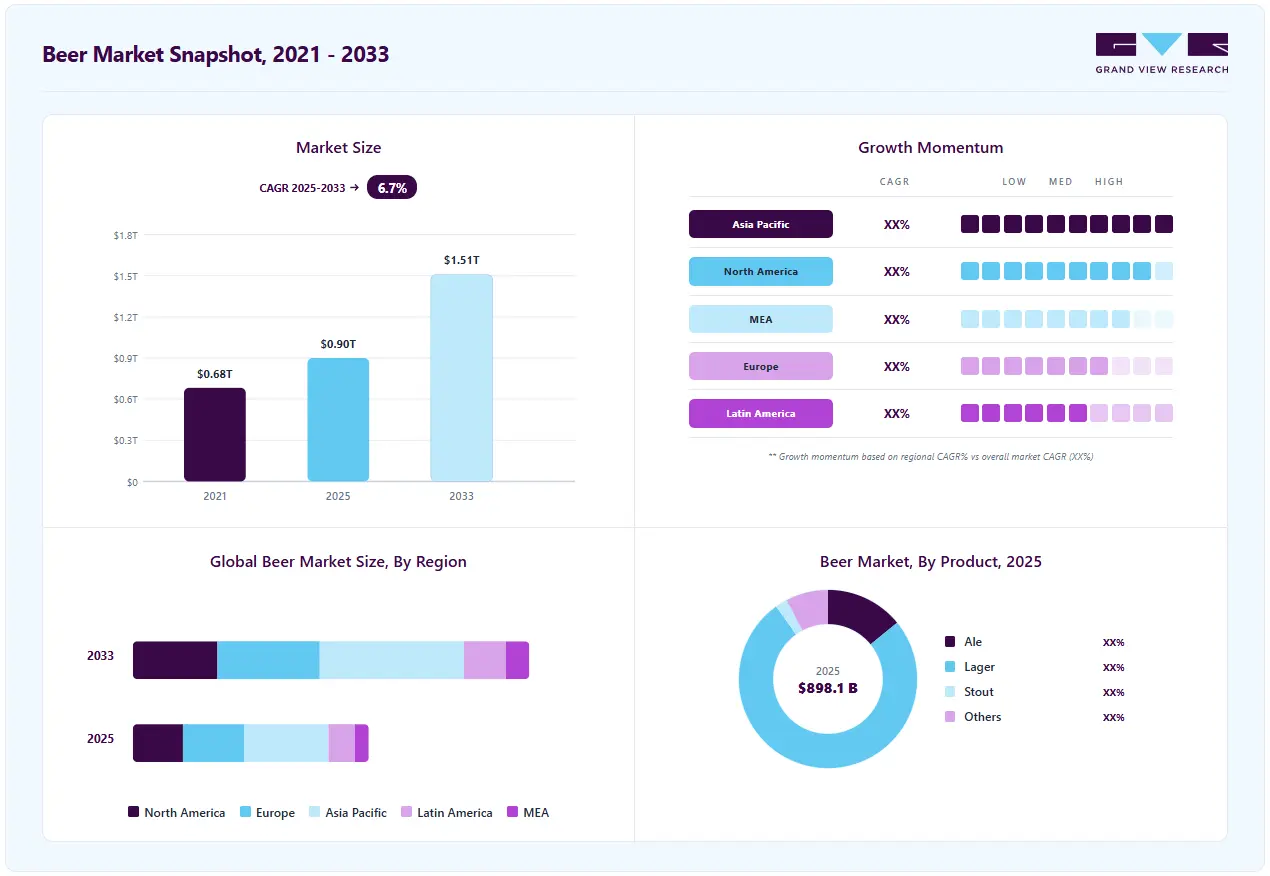
Task: Click the MEA legend swatch in region chart
Action: (513, 812)
